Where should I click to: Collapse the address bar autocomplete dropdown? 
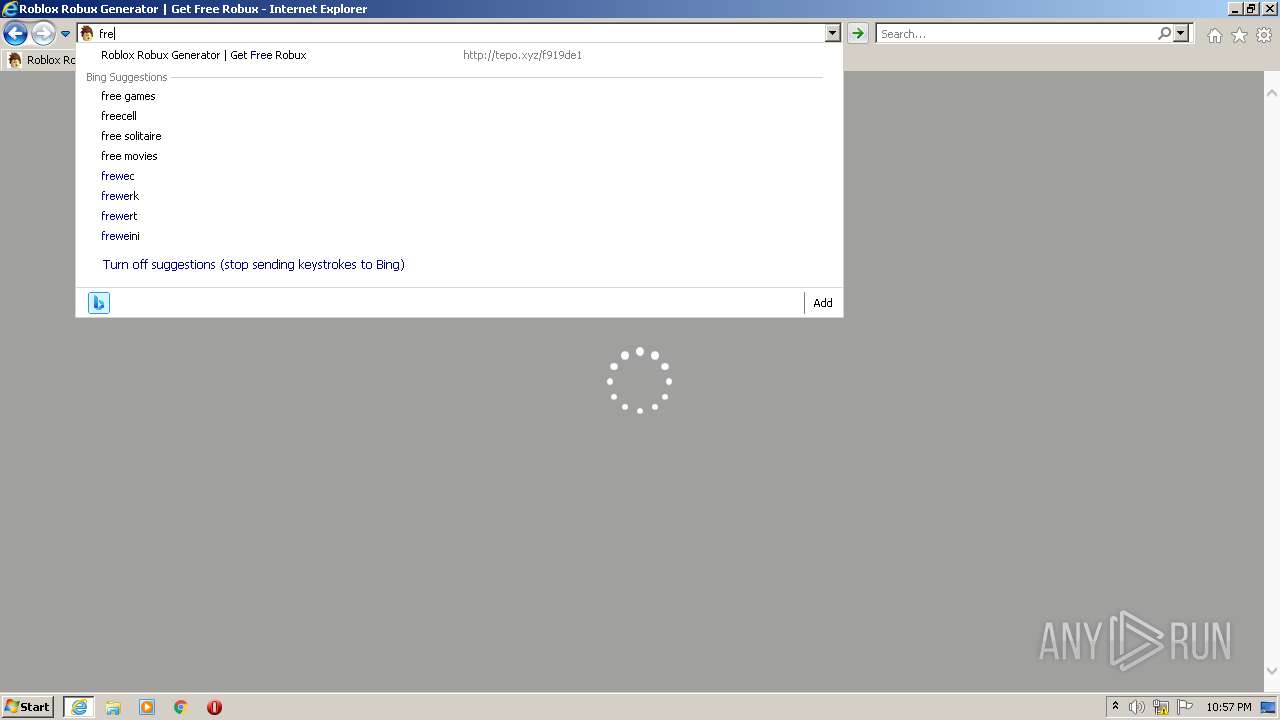coord(832,33)
